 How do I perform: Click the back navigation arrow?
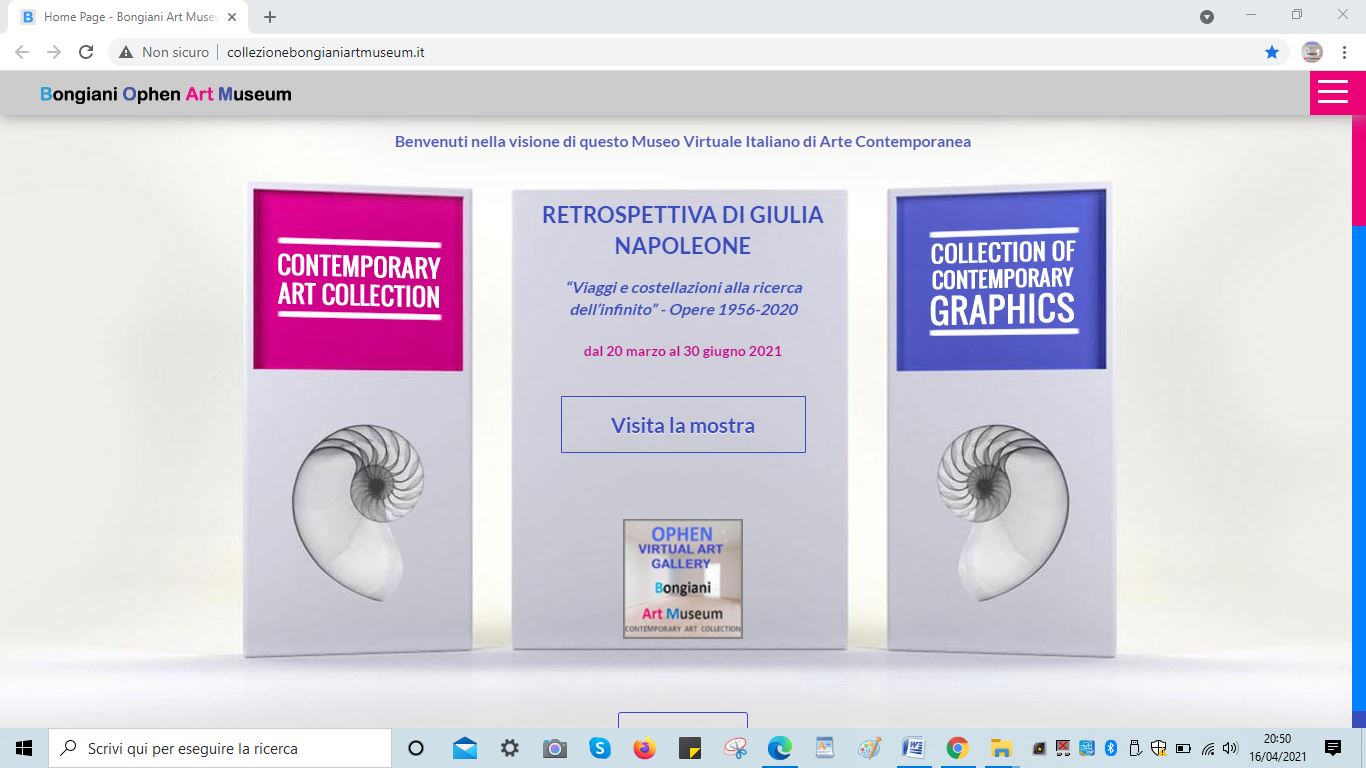[22, 52]
